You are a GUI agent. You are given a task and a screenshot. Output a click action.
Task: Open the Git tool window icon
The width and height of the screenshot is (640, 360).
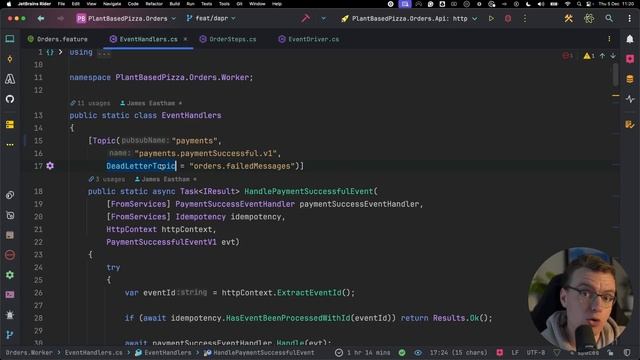(10, 335)
